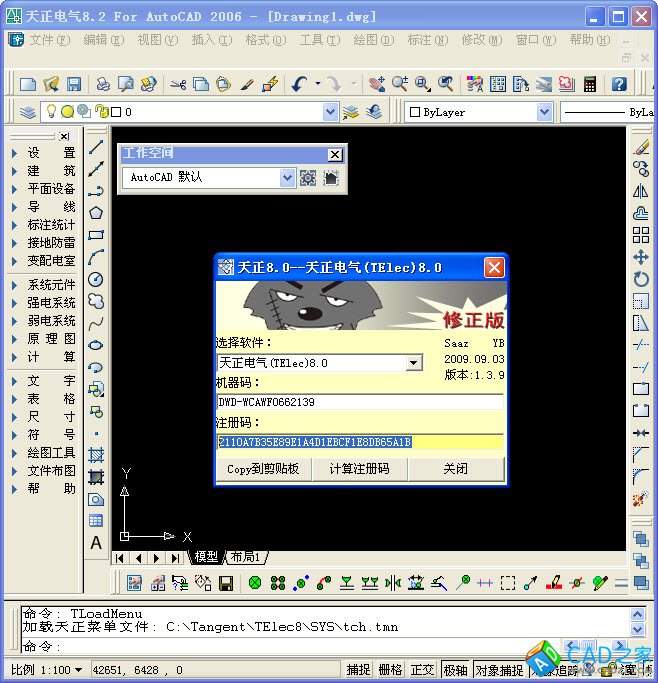The image size is (658, 683).
Task: Select the Multiline Text A tool
Action: [96, 543]
